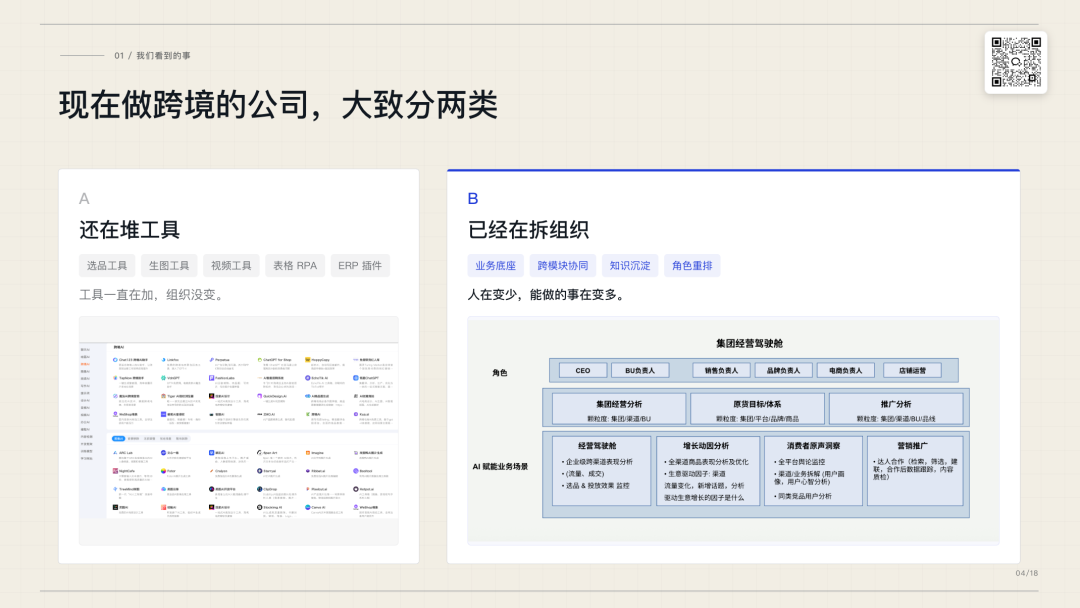Click the text 人在变少，能做的事在变多。

548,295
